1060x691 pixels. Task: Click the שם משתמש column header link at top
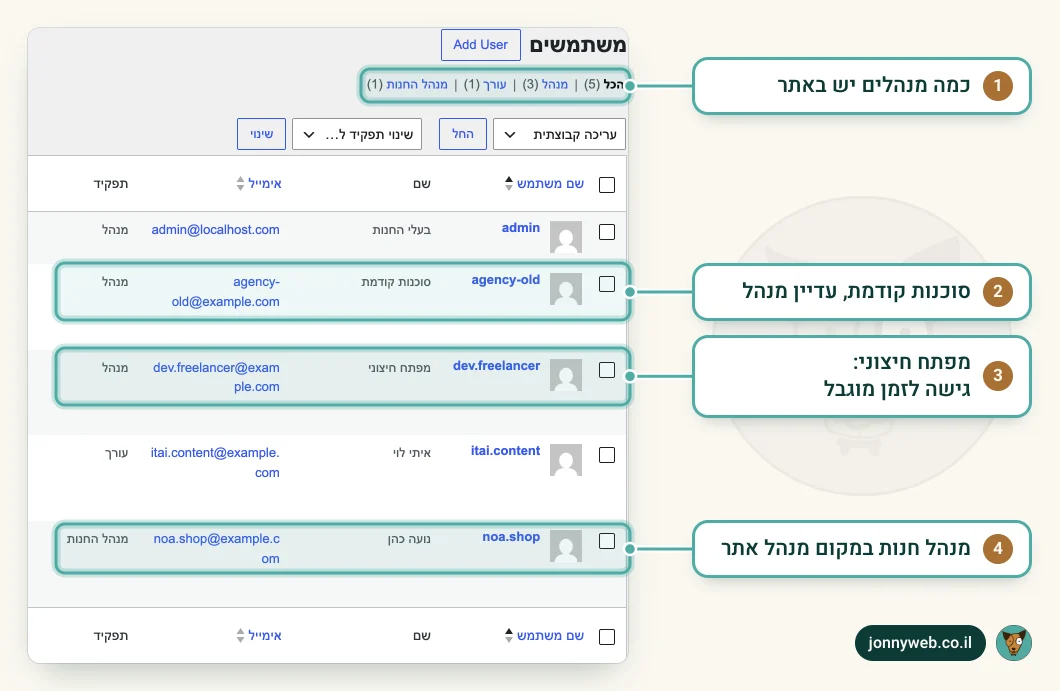click(x=550, y=184)
